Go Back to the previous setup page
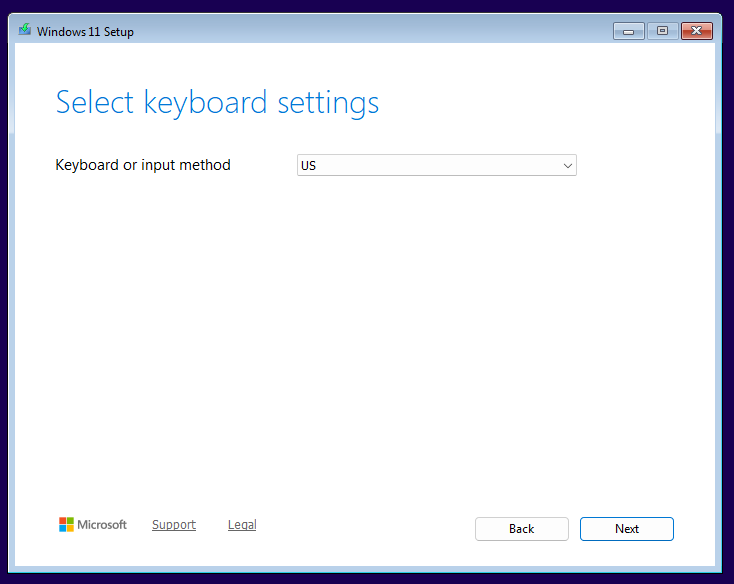 tap(521, 529)
